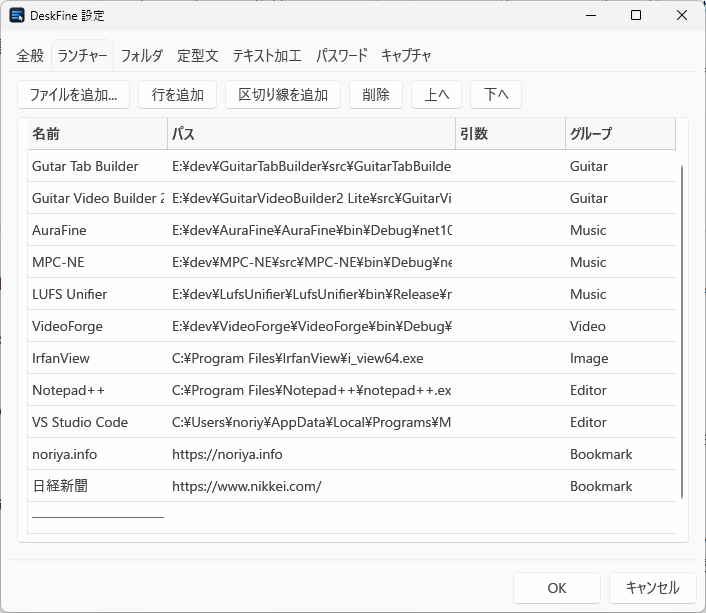
Task: Move the row up with 上へ
Action: tap(436, 95)
